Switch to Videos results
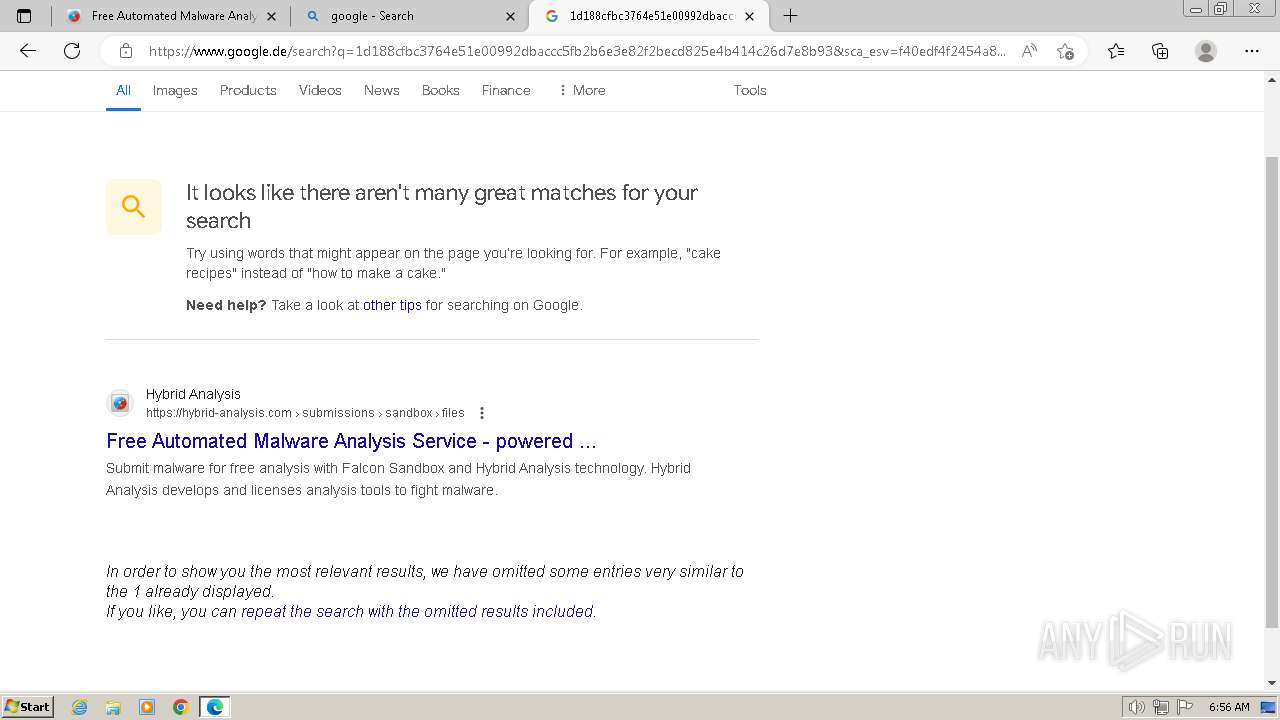The width and height of the screenshot is (1280, 720). click(x=320, y=90)
